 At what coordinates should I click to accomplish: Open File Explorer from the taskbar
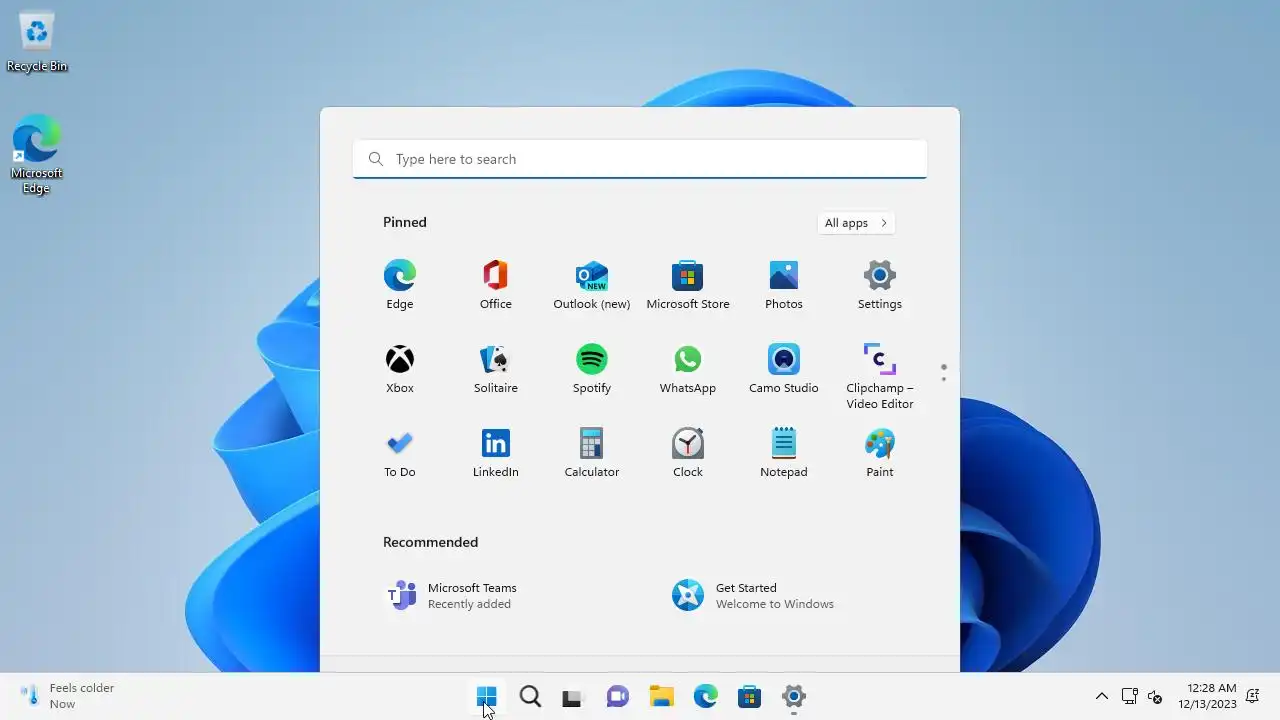[x=661, y=696]
